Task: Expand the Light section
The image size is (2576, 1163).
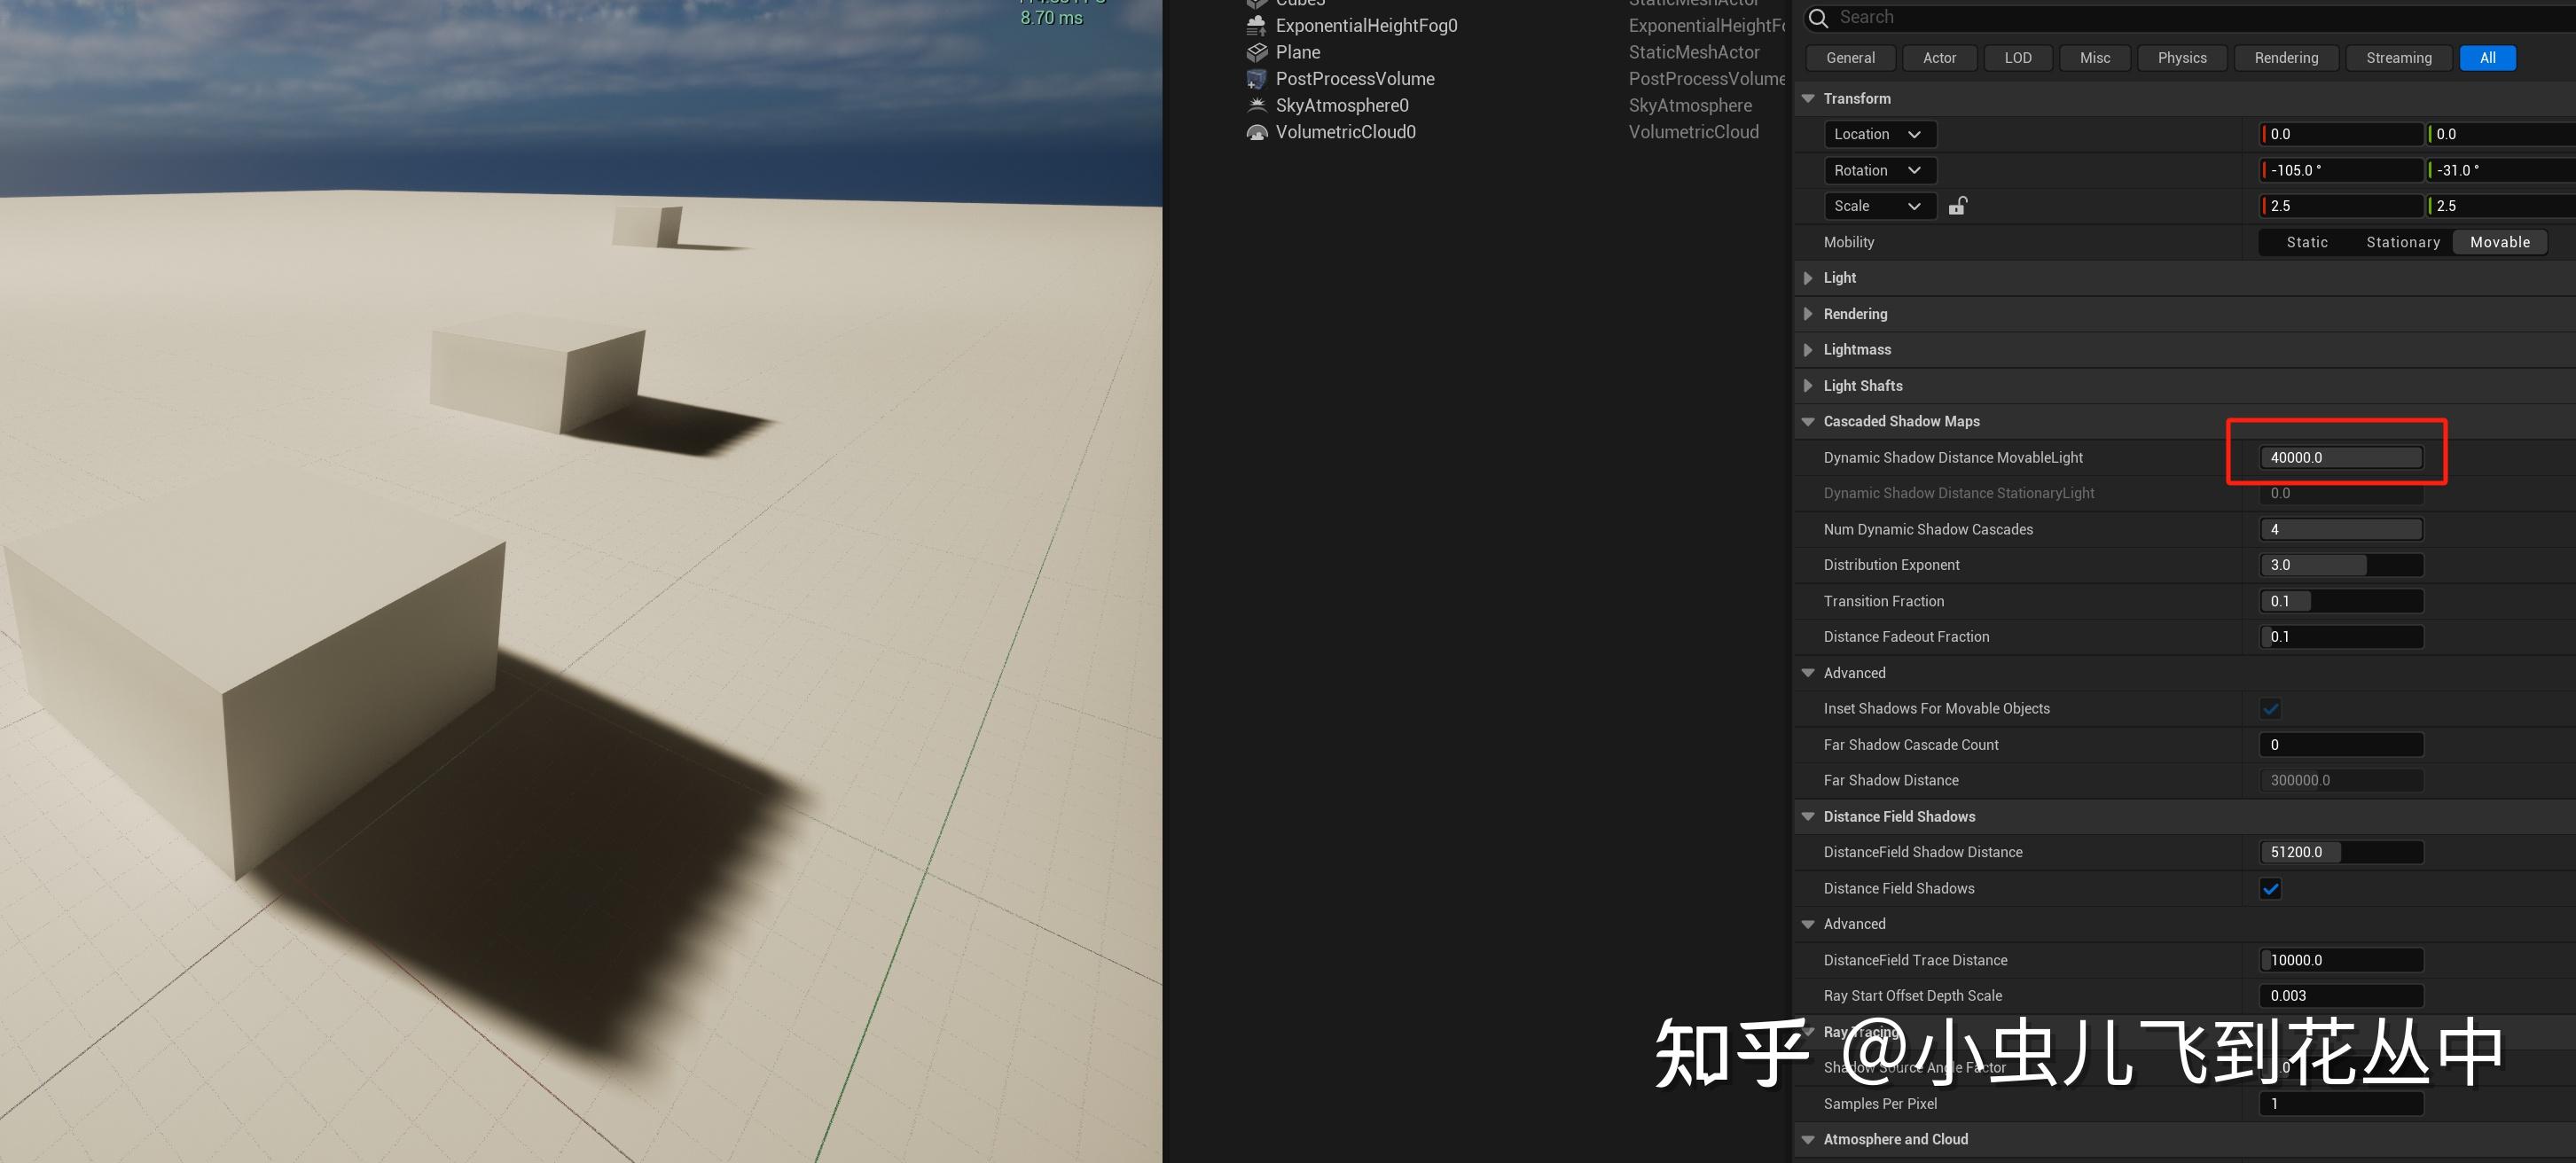Action: [x=1808, y=278]
